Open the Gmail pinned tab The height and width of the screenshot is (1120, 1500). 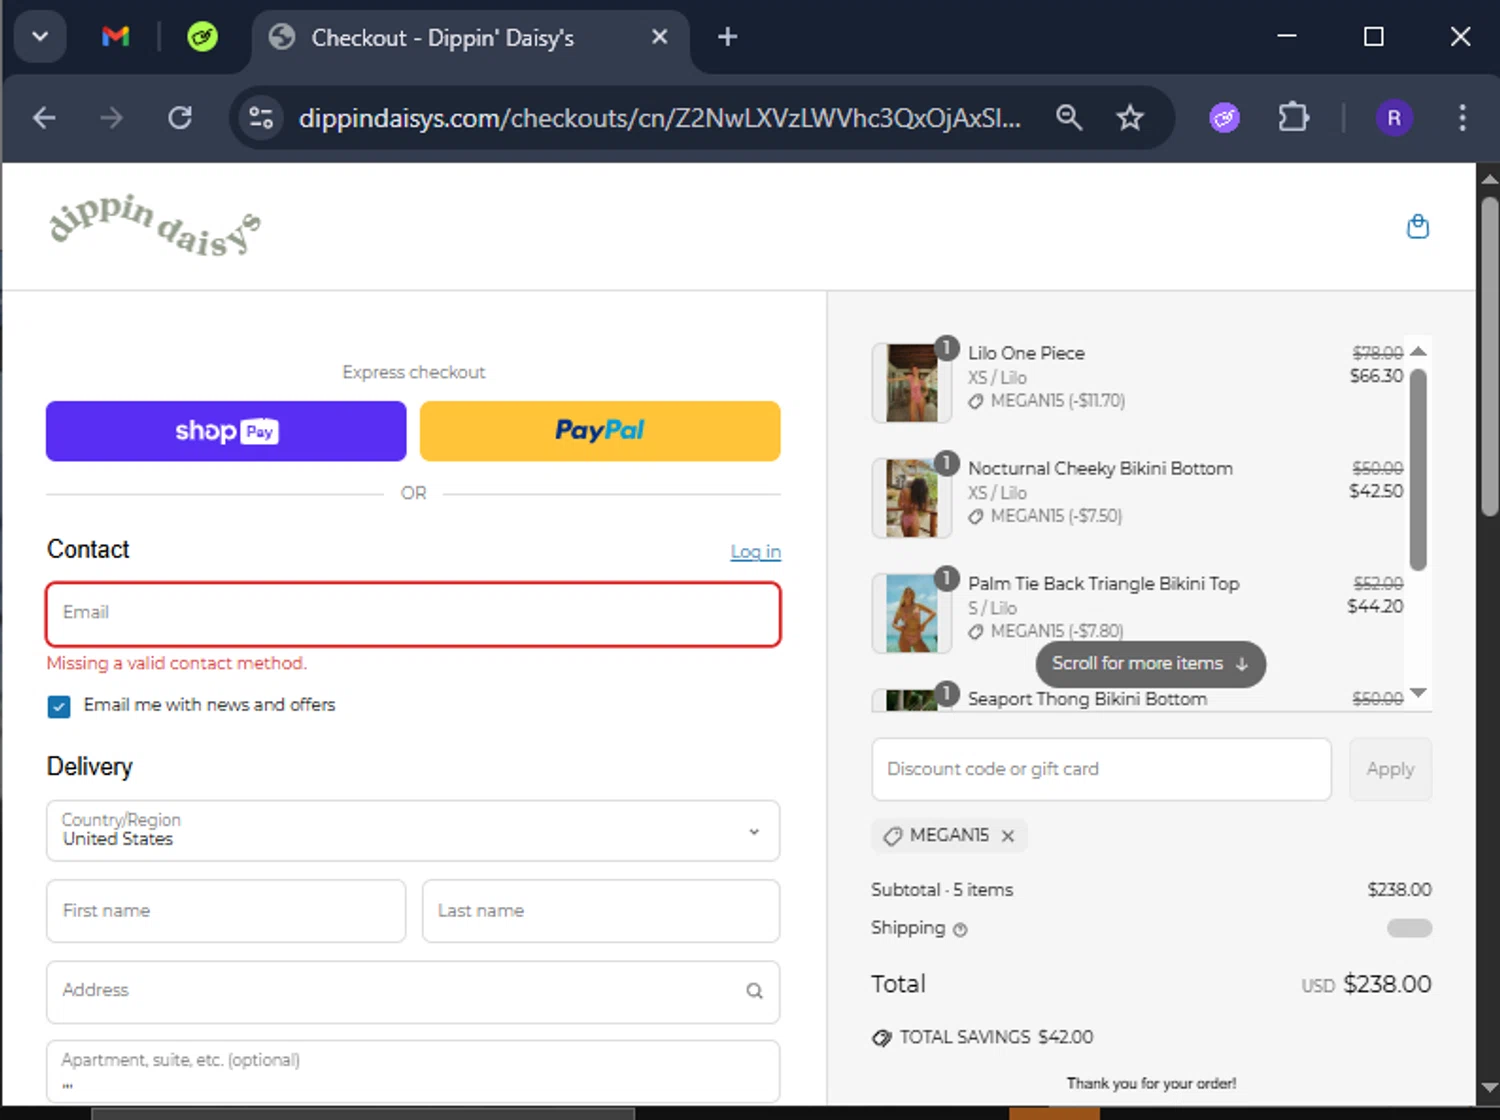[x=116, y=37]
